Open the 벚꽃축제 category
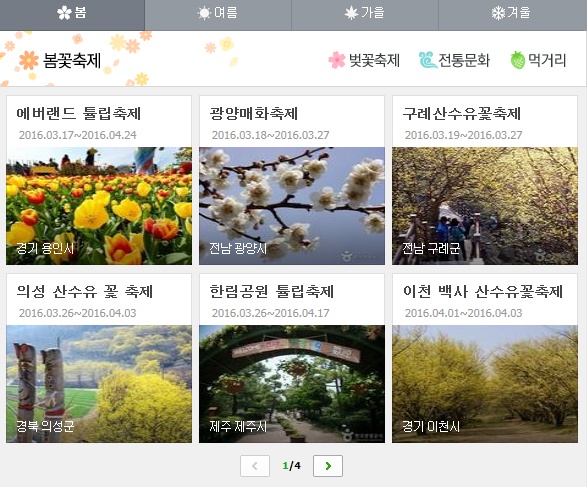This screenshot has height=487, width=587. 374,60
